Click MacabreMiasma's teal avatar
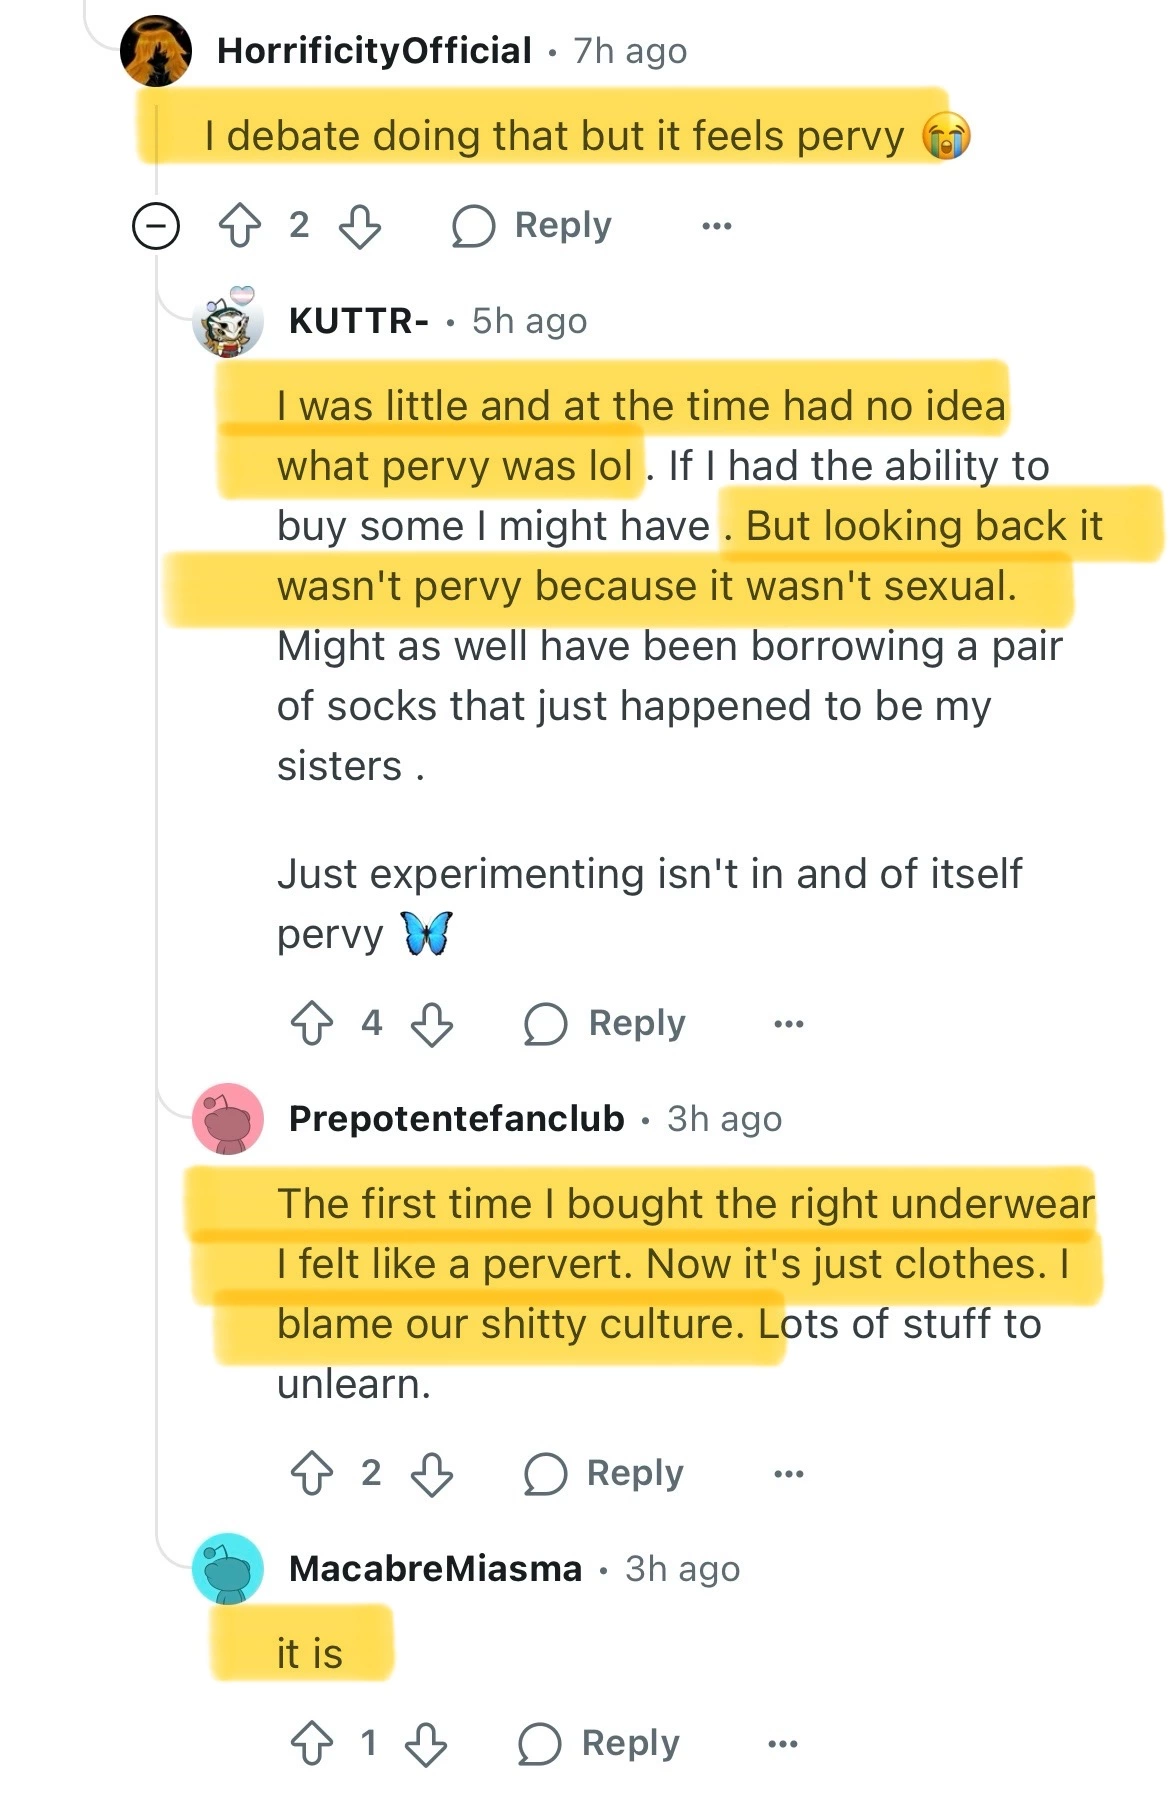This screenshot has height=1816, width=1170. click(x=228, y=1568)
